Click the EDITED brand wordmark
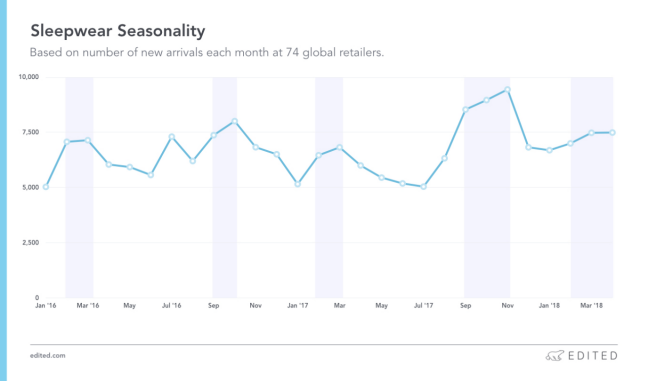This screenshot has height=382, width=648. (x=593, y=356)
